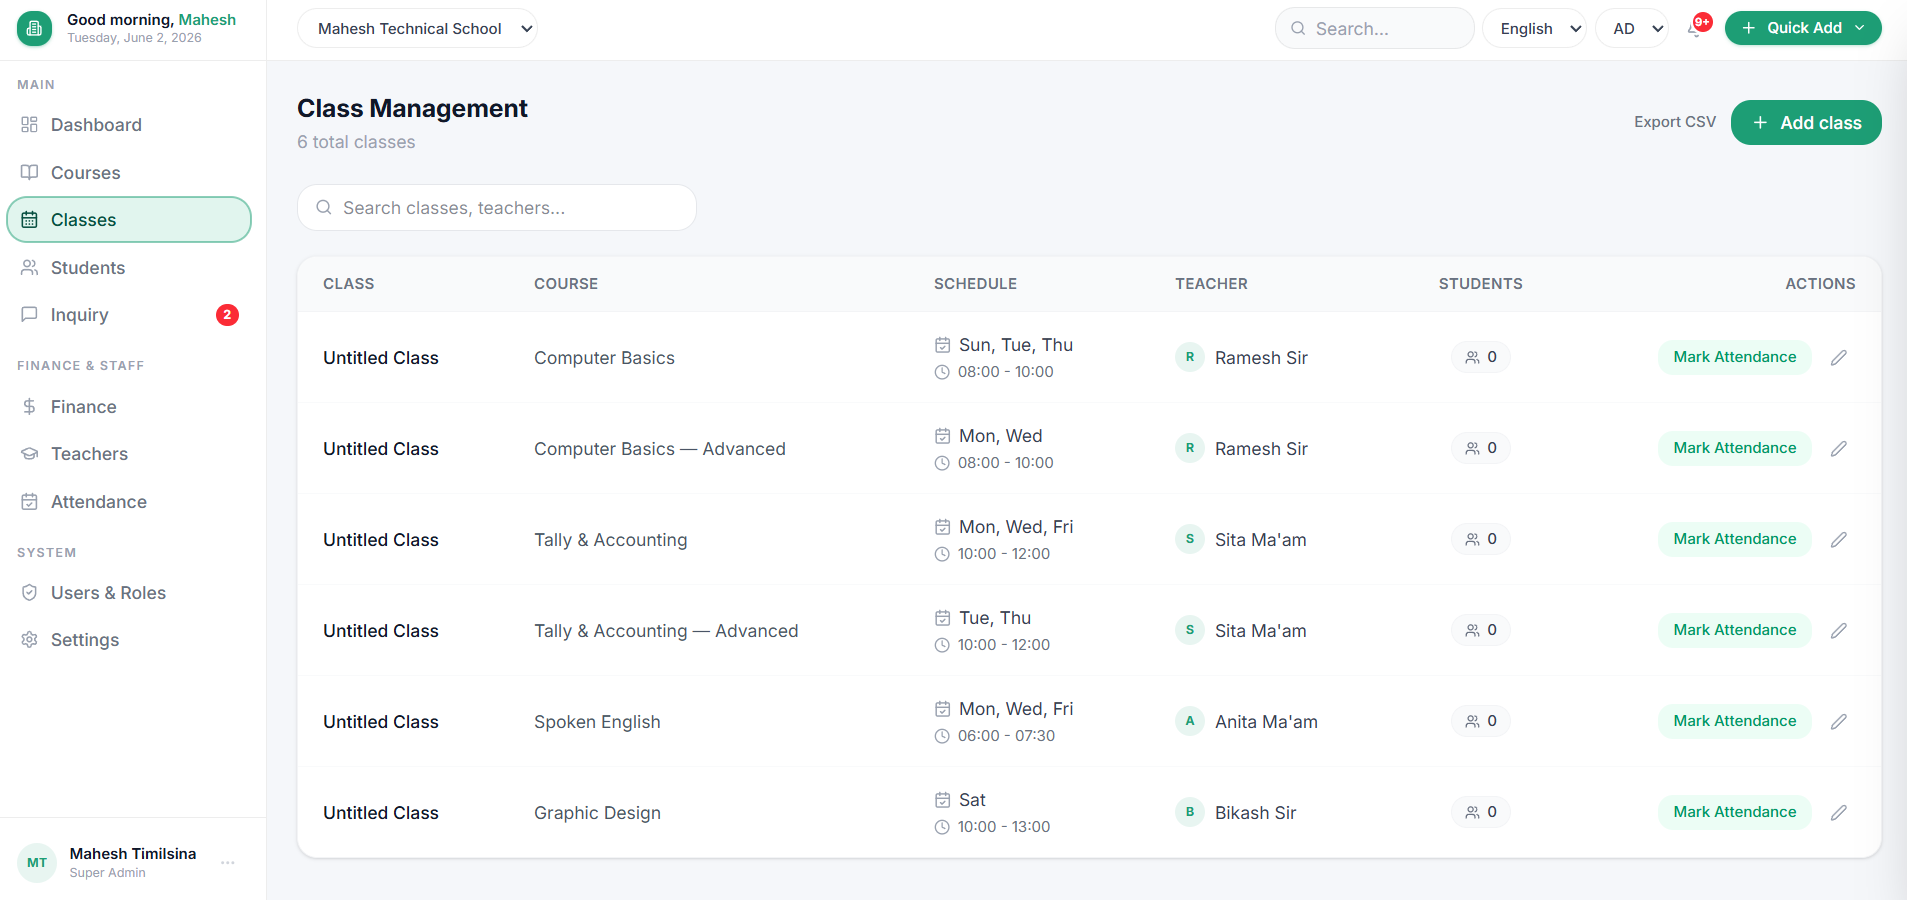Image resolution: width=1907 pixels, height=900 pixels.
Task: Click the COURSE column header
Action: (566, 284)
